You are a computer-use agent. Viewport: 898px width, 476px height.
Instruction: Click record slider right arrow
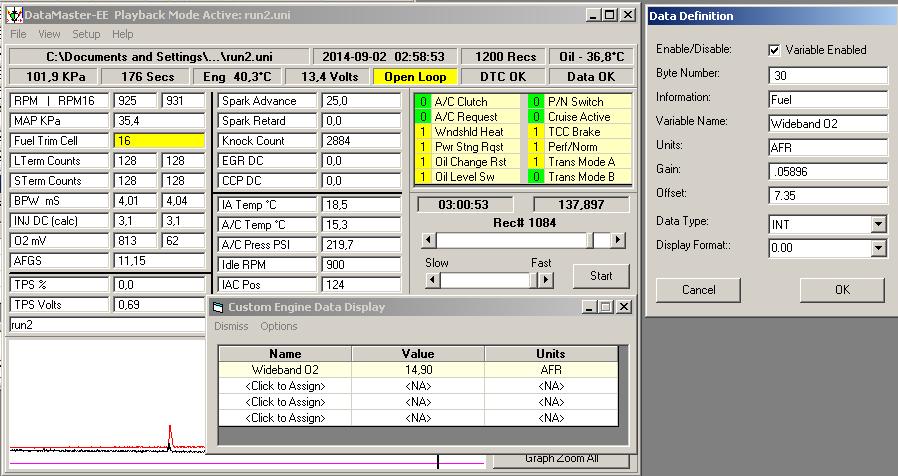coord(617,240)
